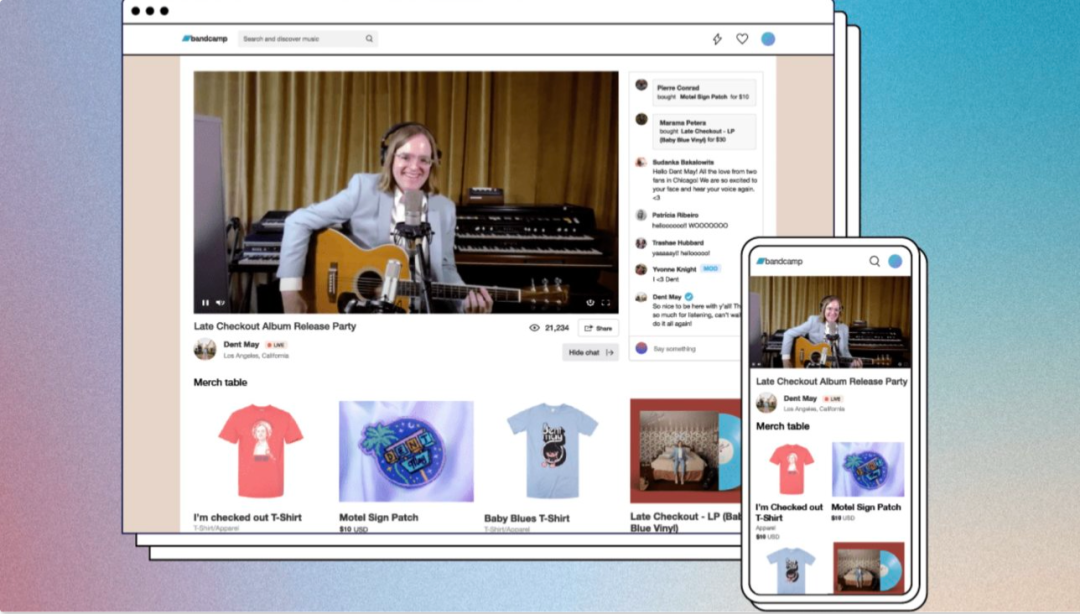Viewport: 1080px width, 614px height.
Task: Open the lightning bolt feed icon
Action: pyautogui.click(x=717, y=39)
